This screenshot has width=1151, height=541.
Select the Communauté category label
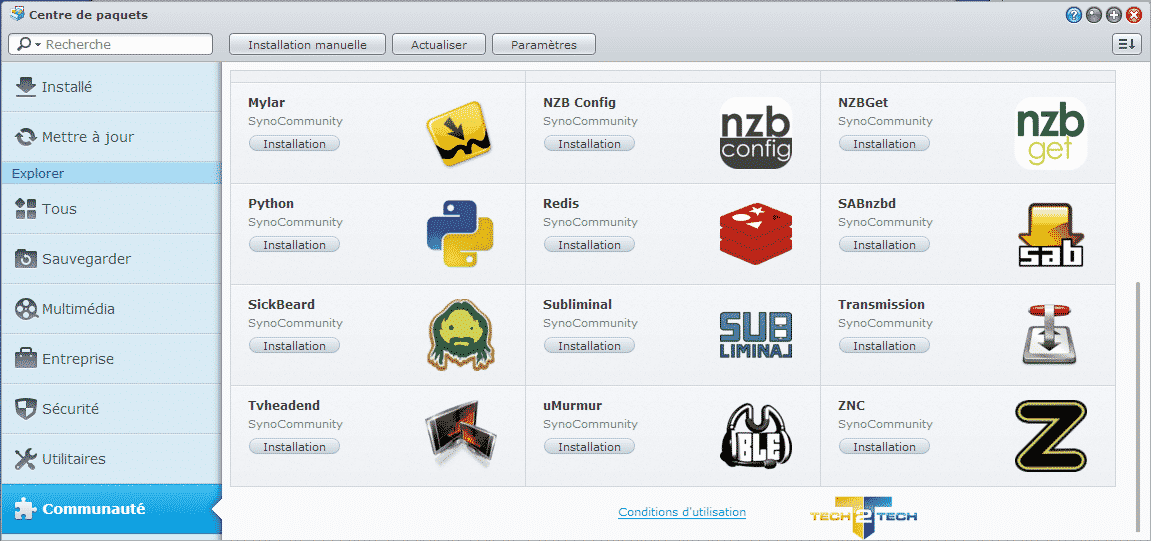[94, 509]
